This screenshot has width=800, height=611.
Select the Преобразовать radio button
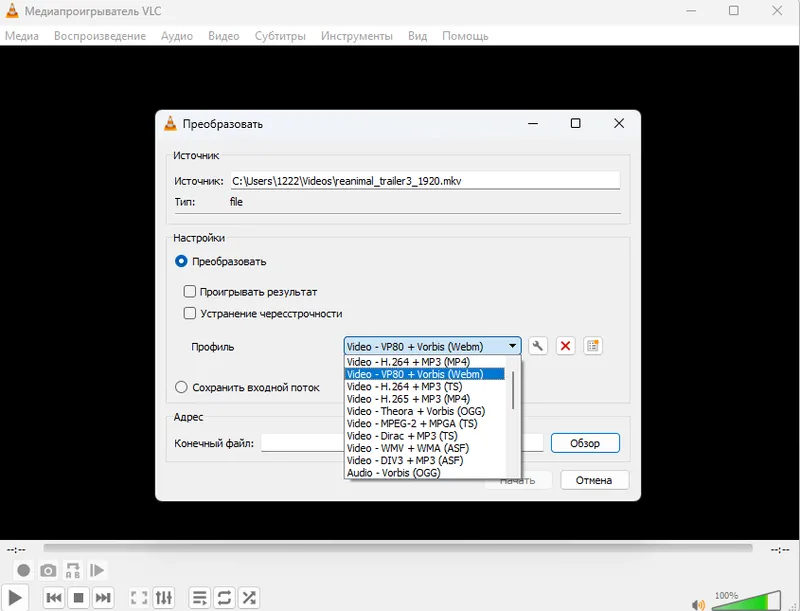(181, 261)
